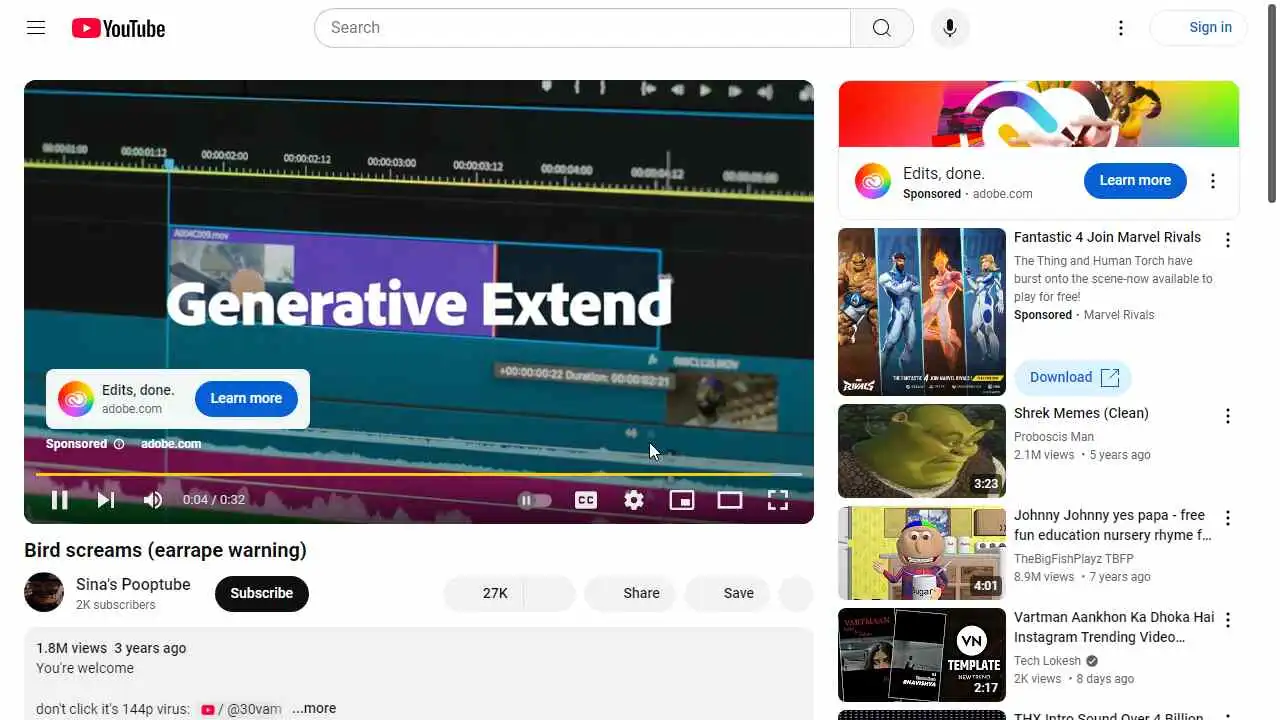Click the video title Bird screams

[x=165, y=550]
